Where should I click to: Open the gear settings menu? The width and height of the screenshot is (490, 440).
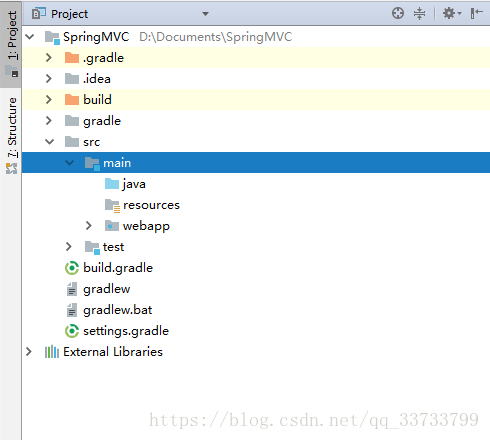point(452,14)
